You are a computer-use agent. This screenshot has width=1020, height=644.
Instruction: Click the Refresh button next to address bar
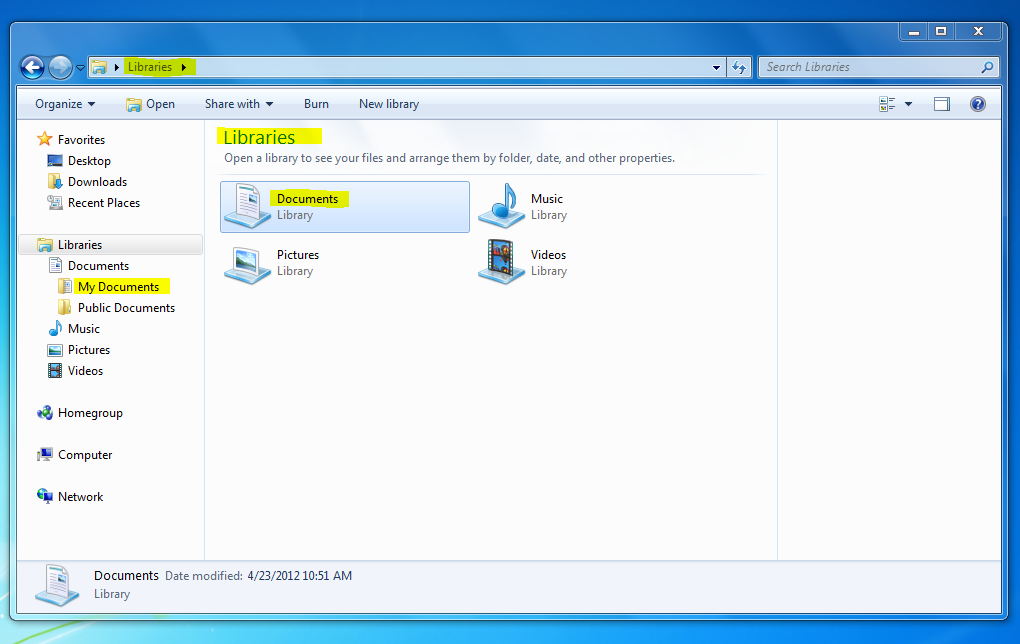(x=738, y=67)
